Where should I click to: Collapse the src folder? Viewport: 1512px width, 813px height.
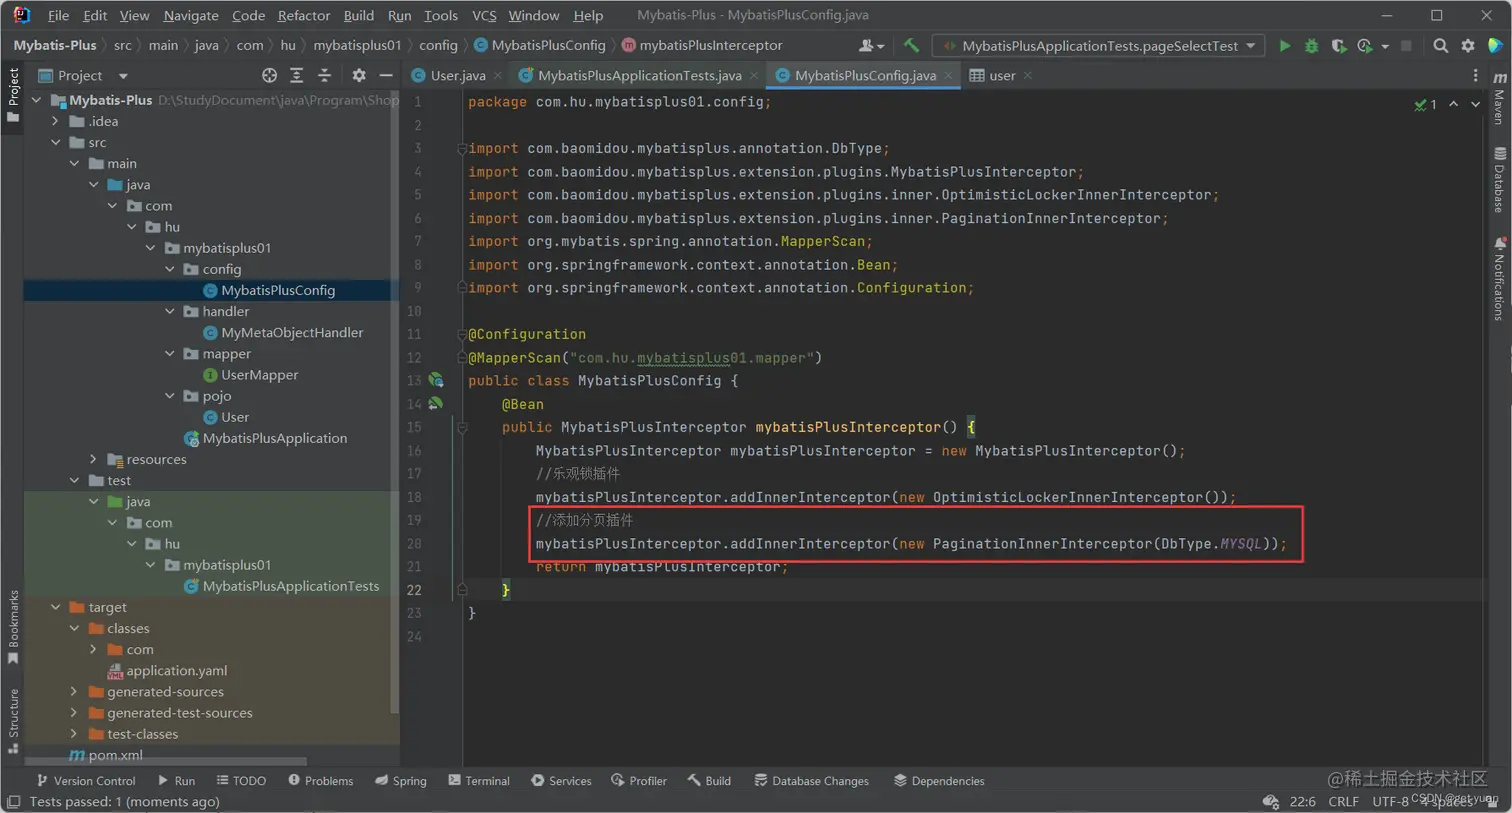coord(56,142)
